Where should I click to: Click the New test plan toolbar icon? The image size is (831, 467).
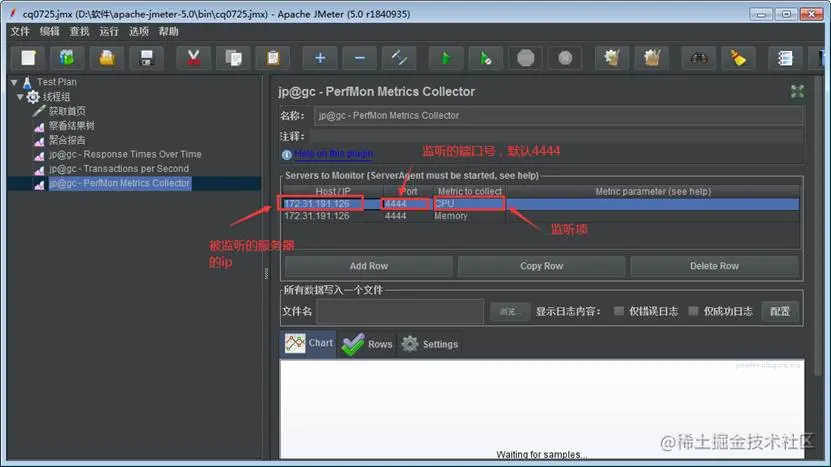pos(28,57)
